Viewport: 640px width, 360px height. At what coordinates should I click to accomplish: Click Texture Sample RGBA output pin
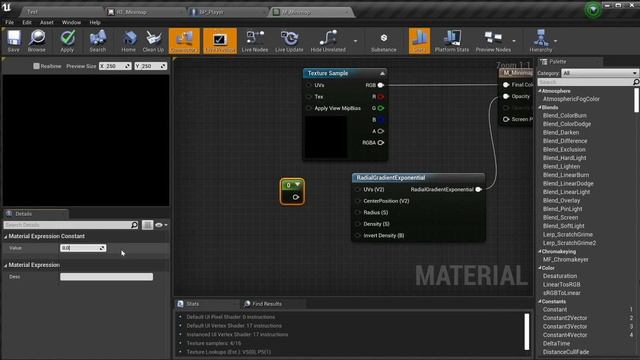(380, 142)
